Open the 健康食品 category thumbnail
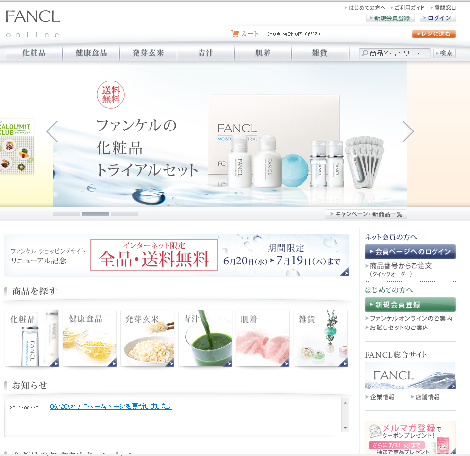470x456 pixels. [x=90, y=338]
